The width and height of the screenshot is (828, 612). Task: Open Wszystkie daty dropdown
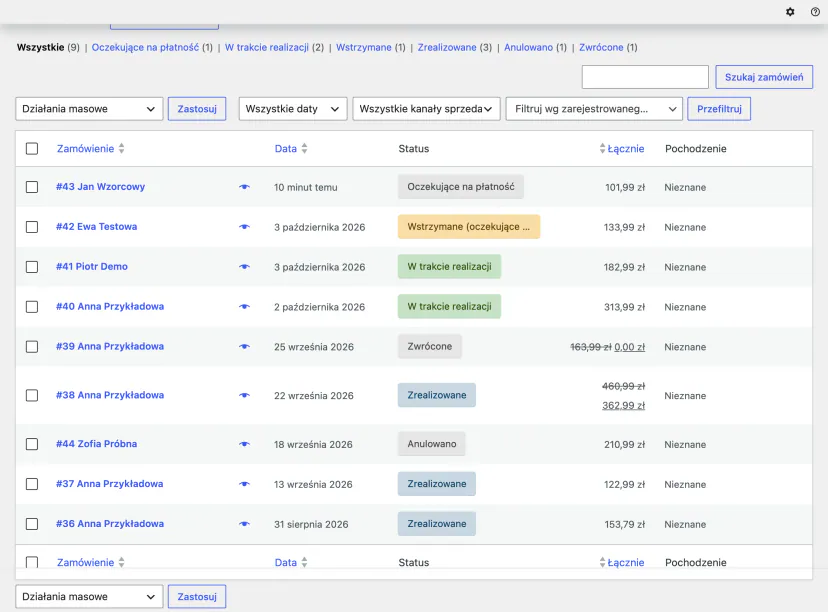[293, 109]
